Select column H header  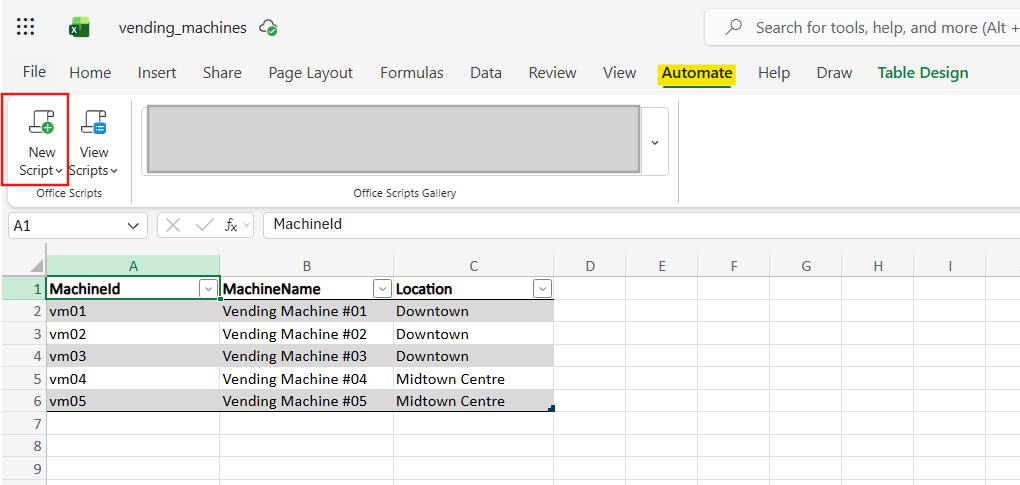pyautogui.click(x=878, y=266)
